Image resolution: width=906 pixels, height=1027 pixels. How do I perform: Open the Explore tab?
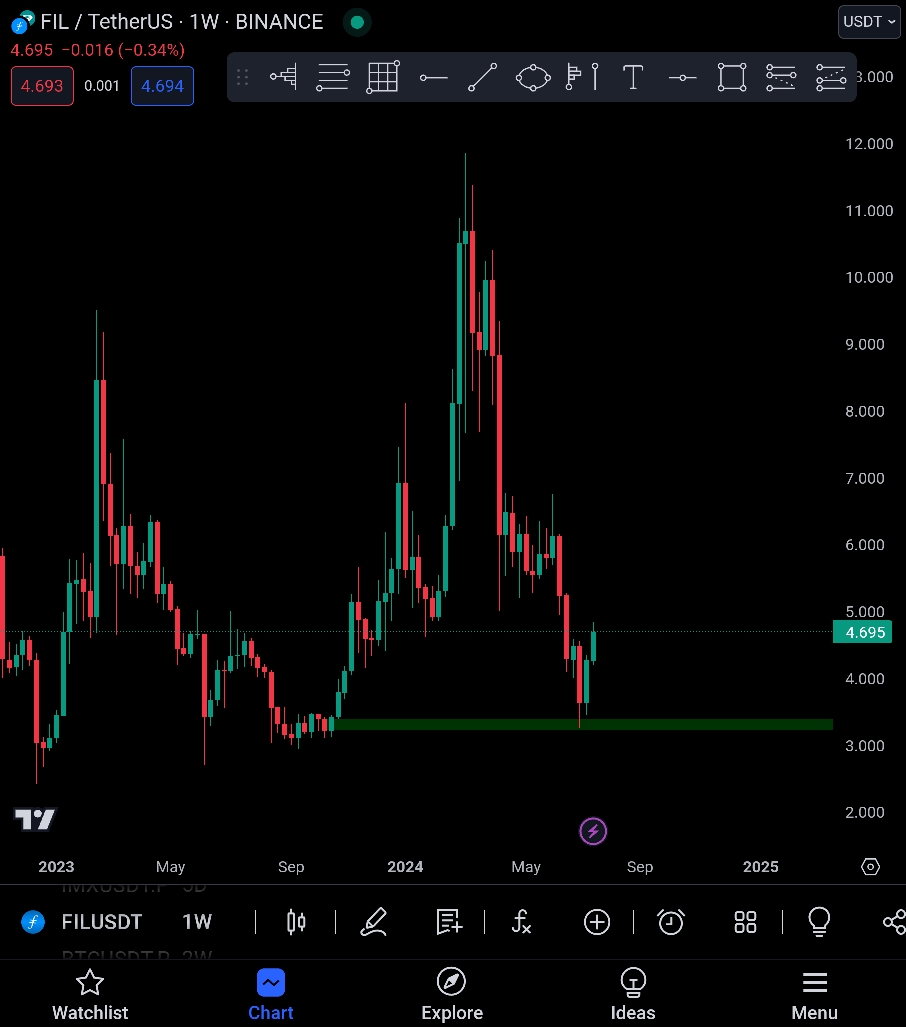[x=451, y=996]
